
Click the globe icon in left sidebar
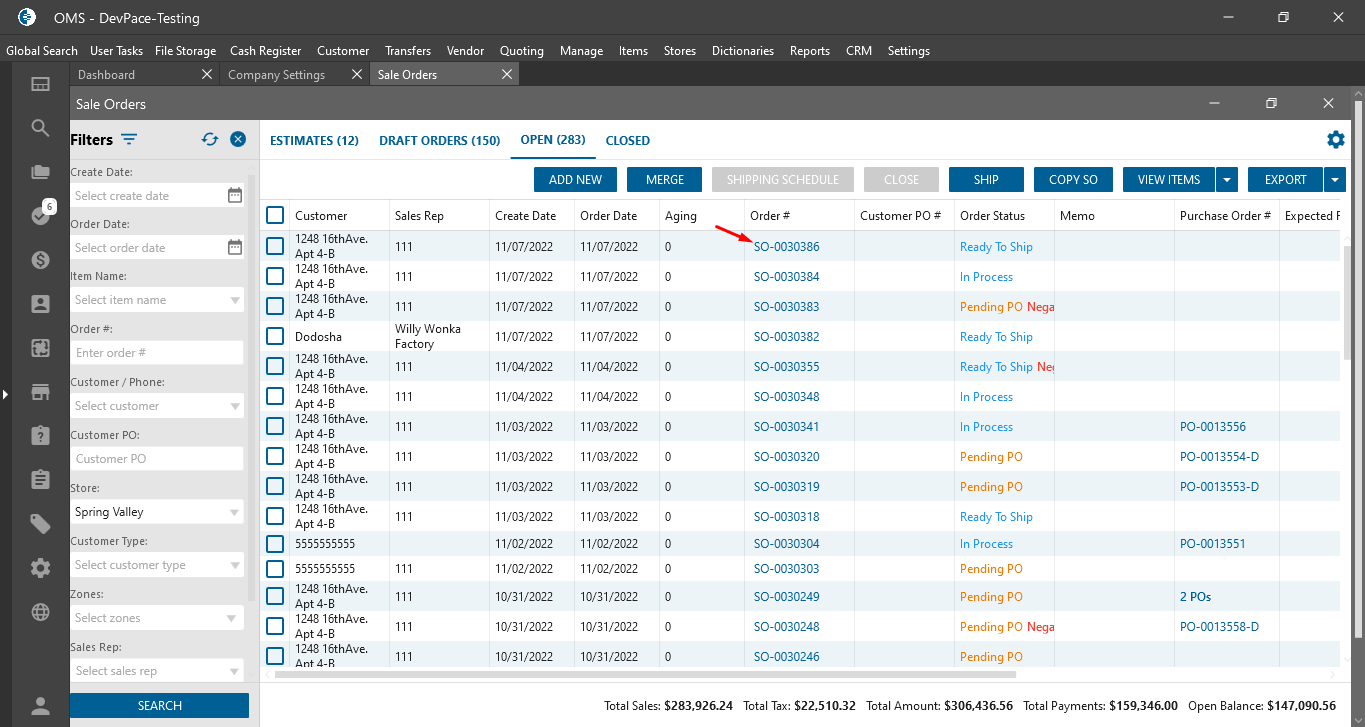[x=40, y=612]
